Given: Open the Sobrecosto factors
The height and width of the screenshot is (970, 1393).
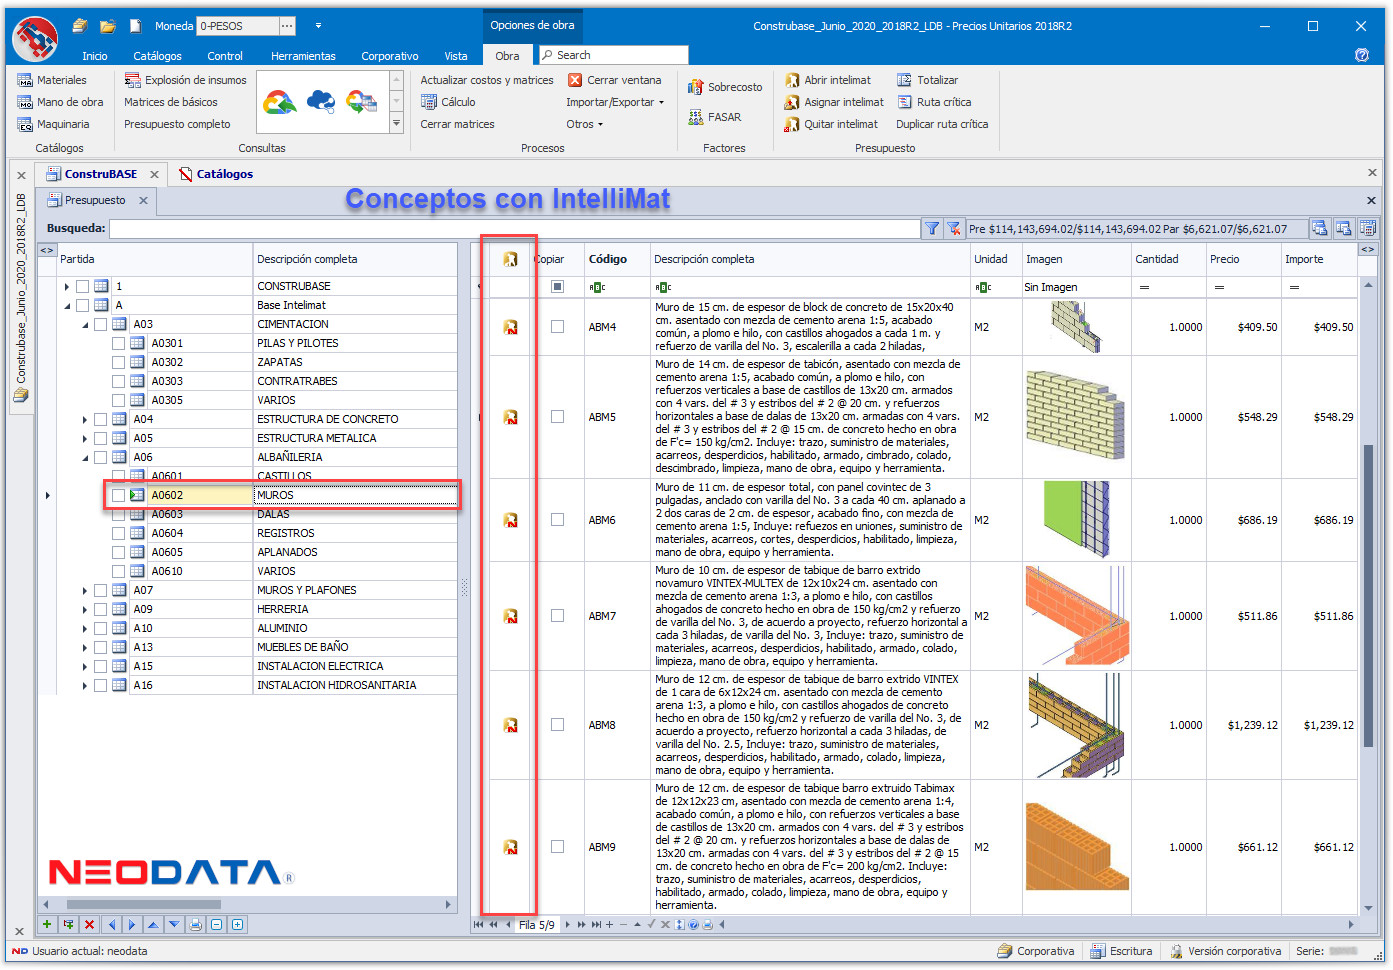Looking at the screenshot, I should (725, 87).
